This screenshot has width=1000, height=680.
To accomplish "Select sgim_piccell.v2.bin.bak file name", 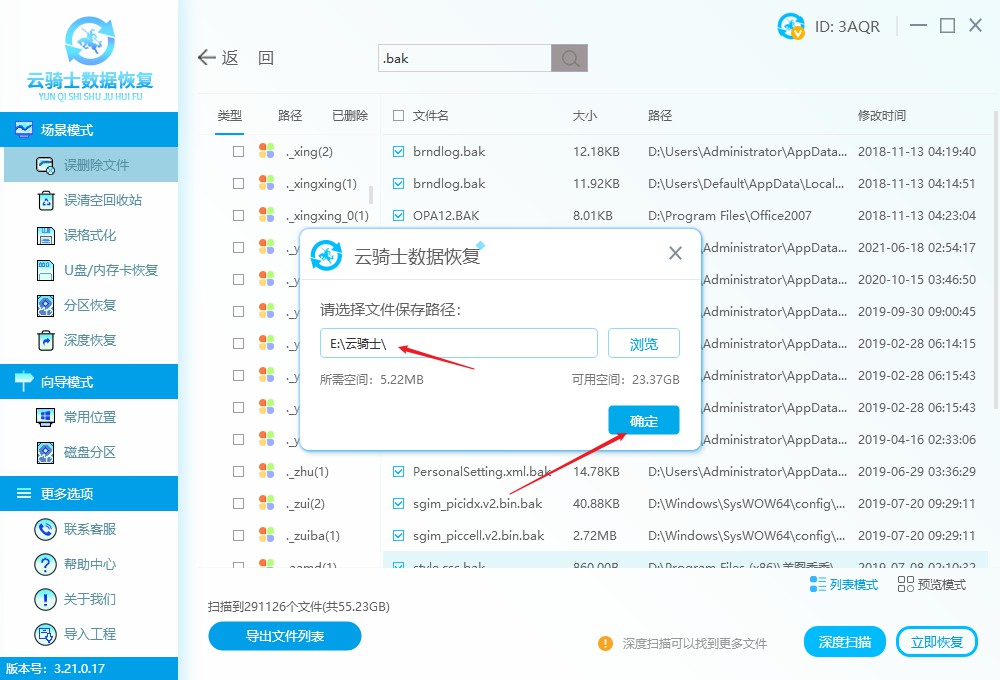I will [x=478, y=535].
